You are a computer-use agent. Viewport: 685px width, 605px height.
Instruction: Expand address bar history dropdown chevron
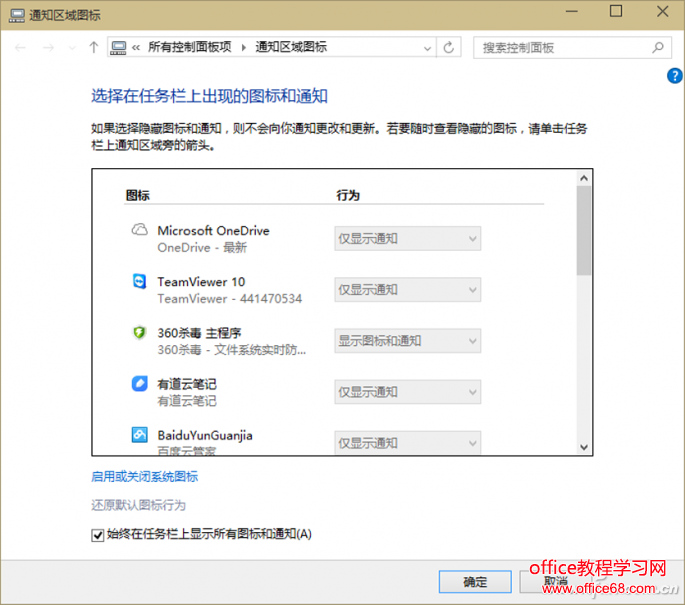pyautogui.click(x=427, y=48)
